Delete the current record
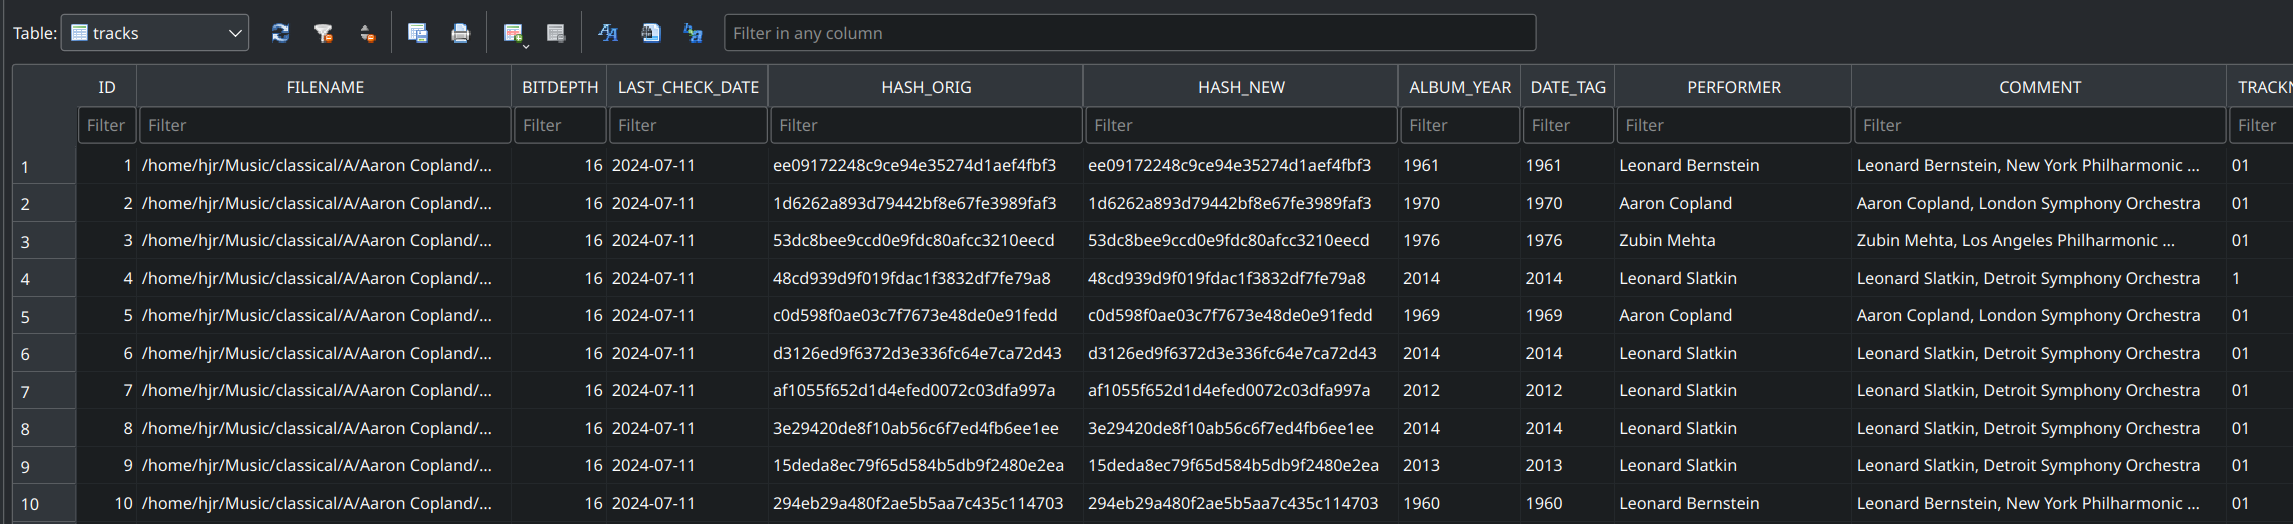 tap(556, 33)
